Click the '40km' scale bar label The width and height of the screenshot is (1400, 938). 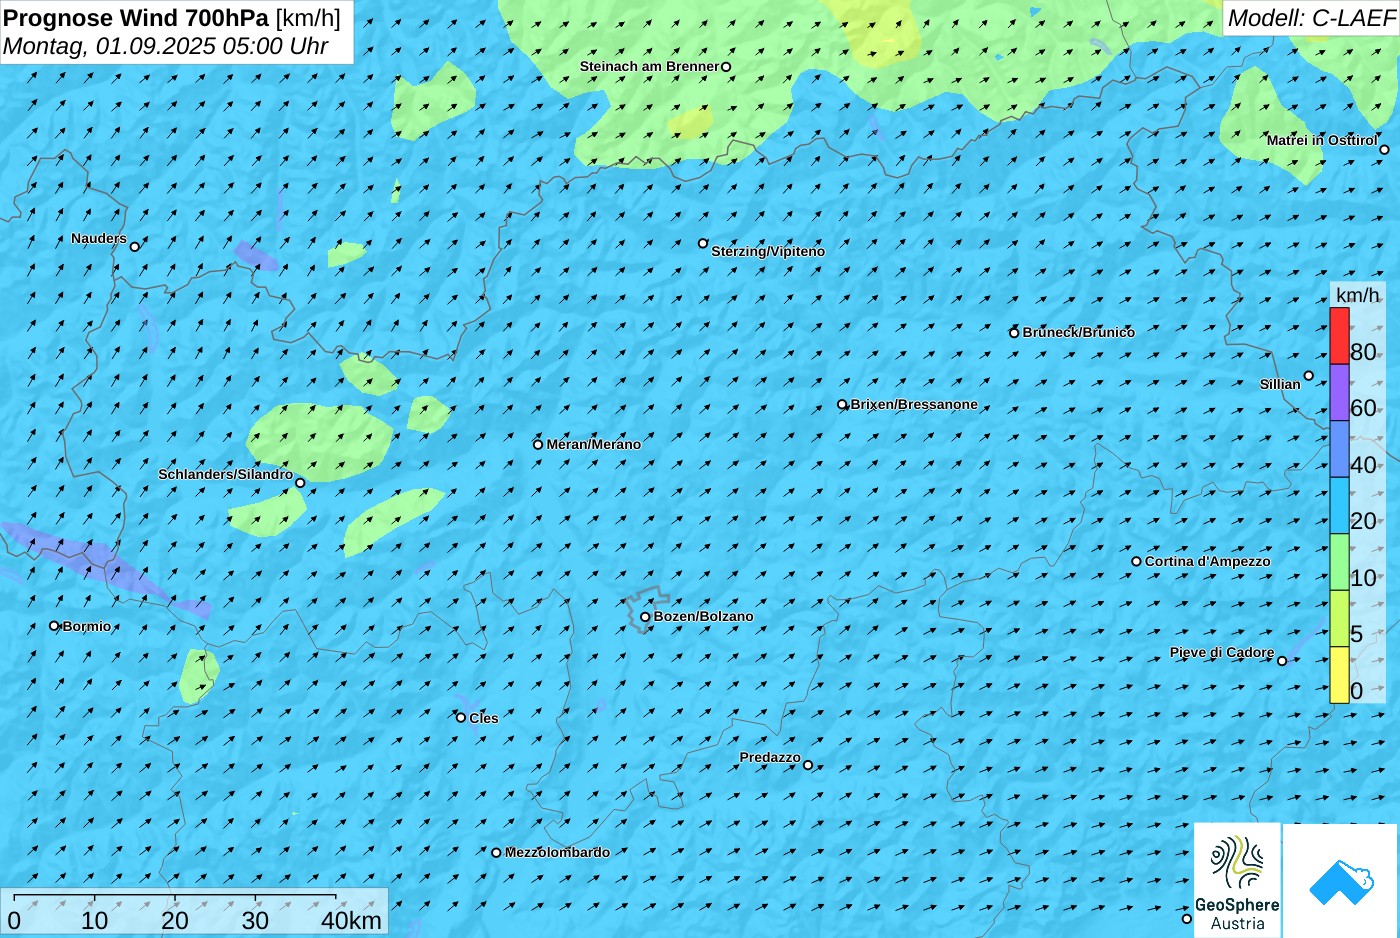pyautogui.click(x=351, y=921)
